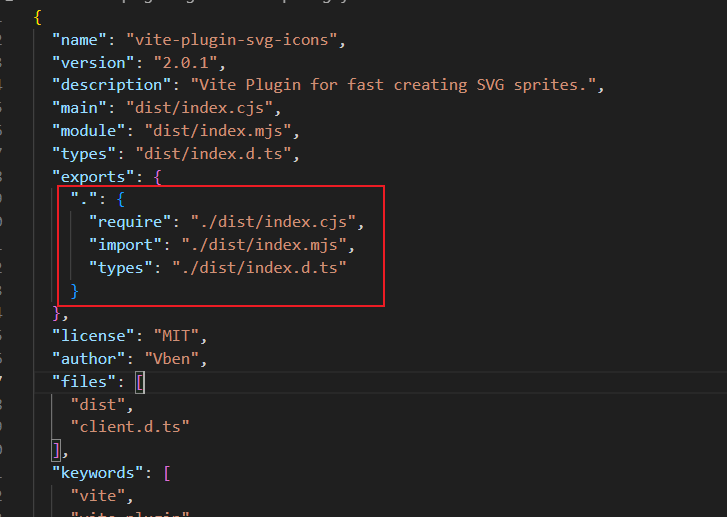The height and width of the screenshot is (517, 727).
Task: Click the opening bracket after "files"
Action: click(x=140, y=382)
